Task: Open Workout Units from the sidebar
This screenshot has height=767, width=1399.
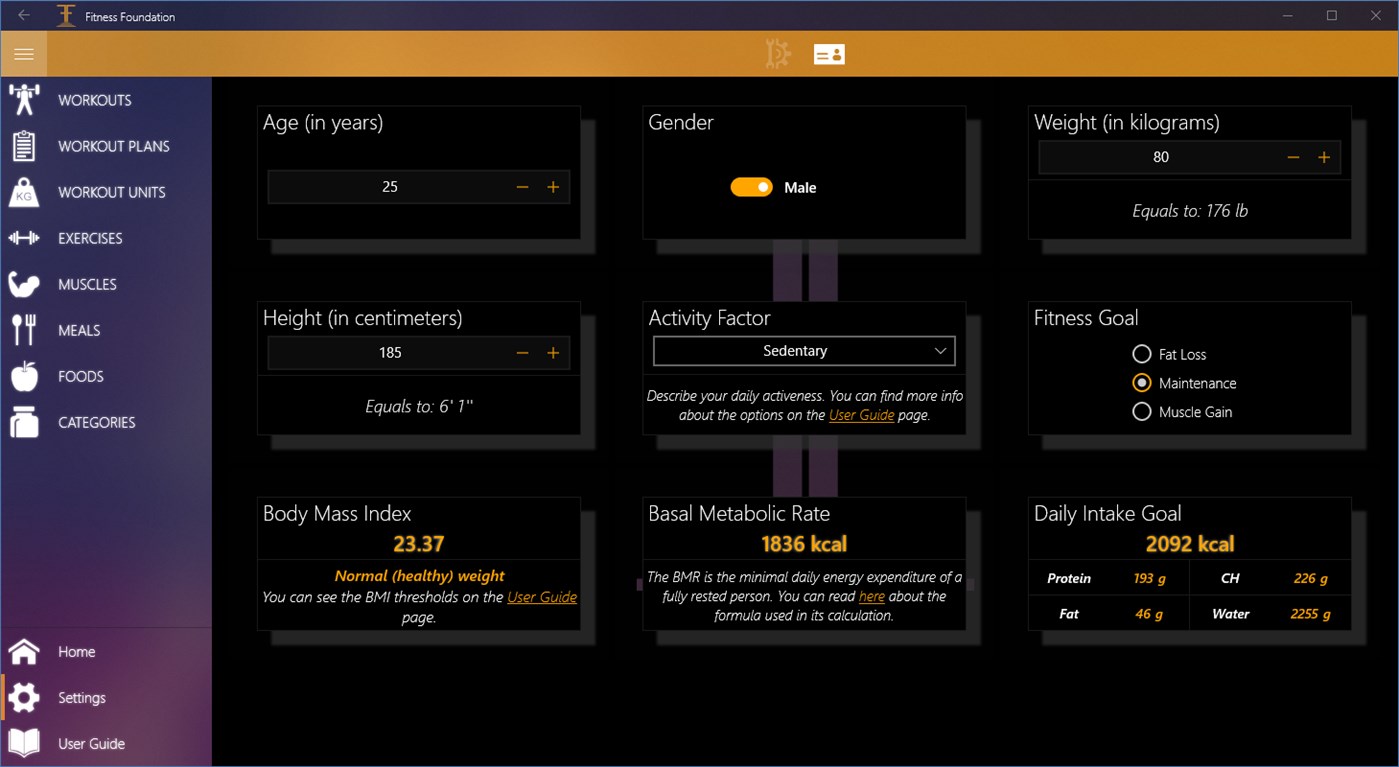Action: click(x=24, y=192)
